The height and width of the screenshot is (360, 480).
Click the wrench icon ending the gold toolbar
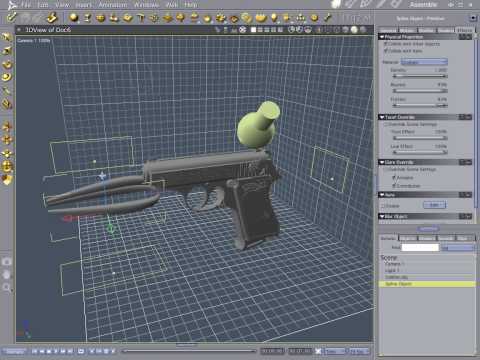[328, 17]
